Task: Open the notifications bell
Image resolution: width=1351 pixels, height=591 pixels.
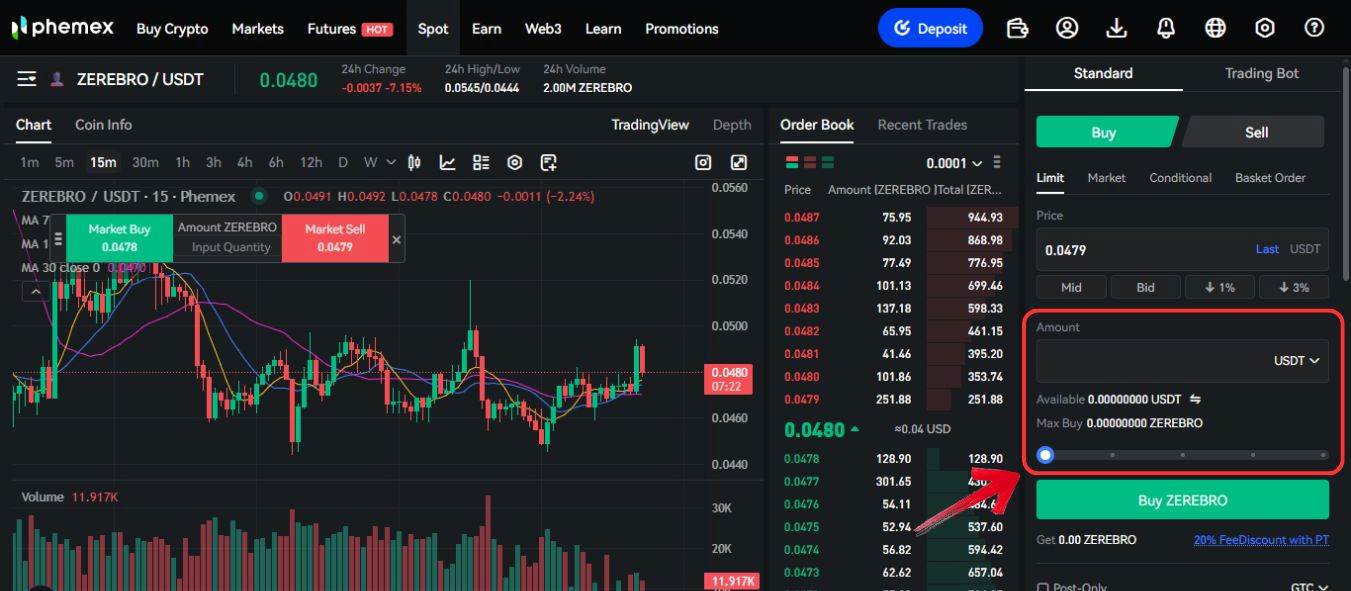Action: tap(1166, 28)
